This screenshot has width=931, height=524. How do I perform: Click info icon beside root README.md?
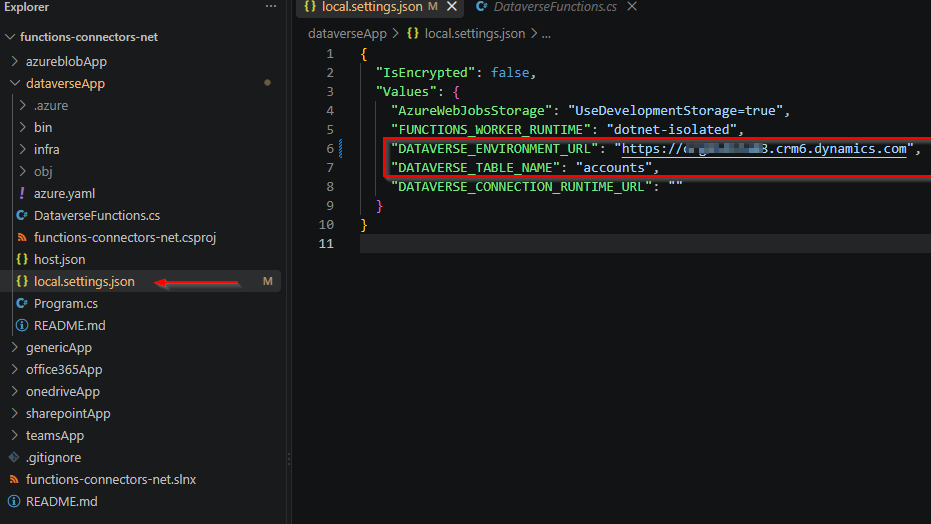pyautogui.click(x=14, y=501)
